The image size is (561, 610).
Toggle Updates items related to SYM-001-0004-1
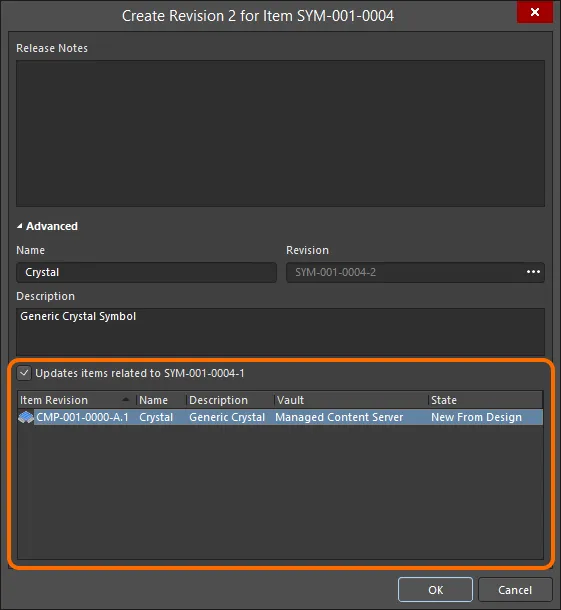(24, 373)
